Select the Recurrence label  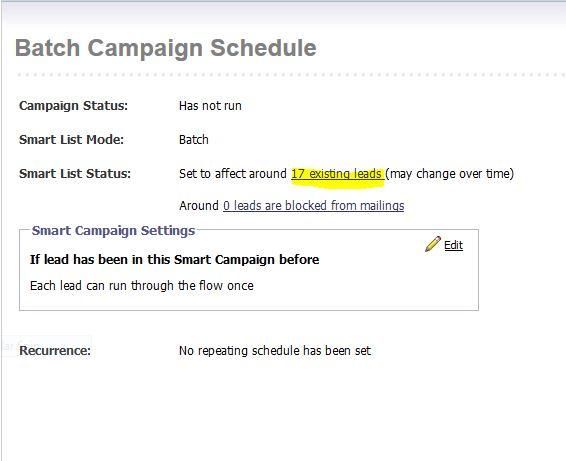55,351
